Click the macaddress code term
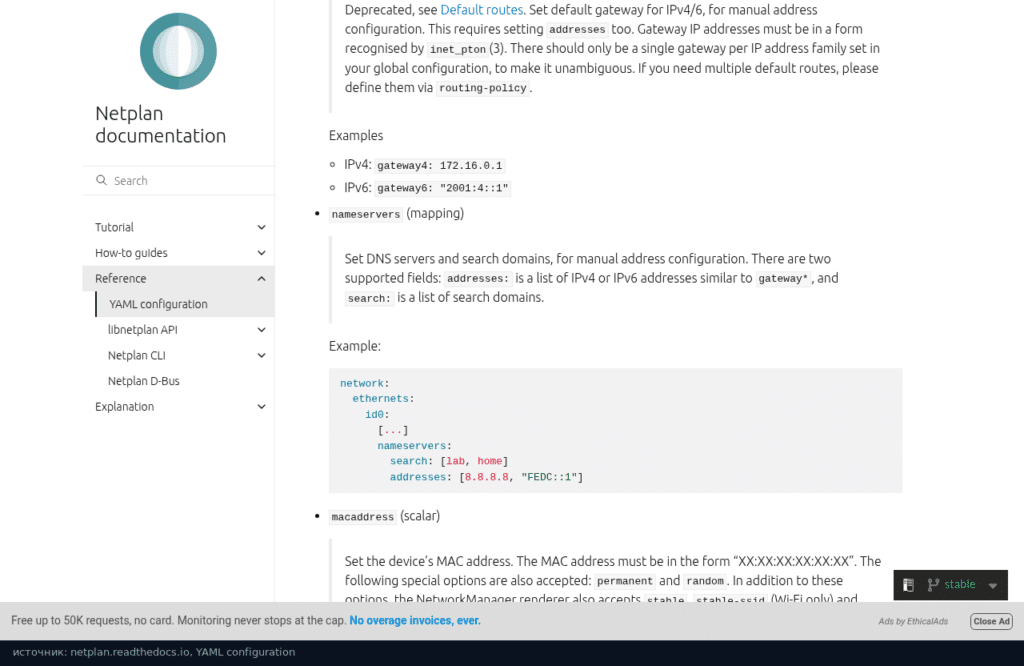1024x666 pixels. point(362,517)
